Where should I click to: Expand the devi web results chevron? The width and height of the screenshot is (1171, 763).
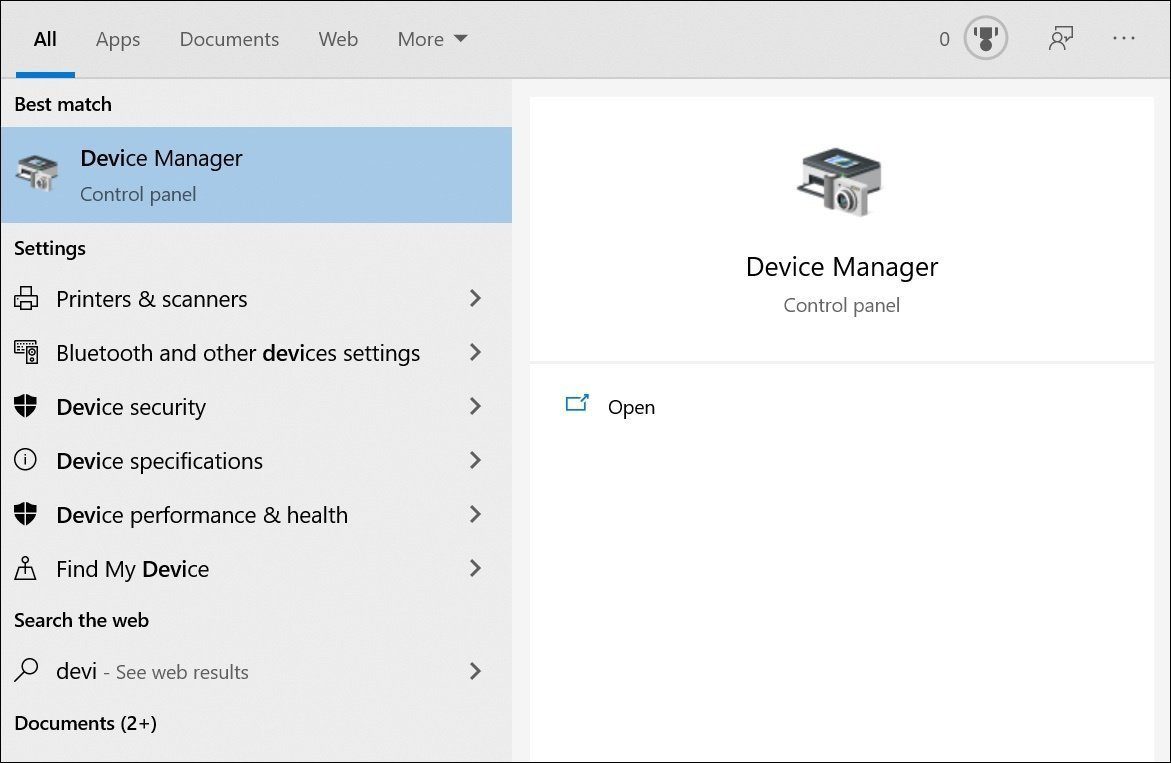[x=475, y=670]
